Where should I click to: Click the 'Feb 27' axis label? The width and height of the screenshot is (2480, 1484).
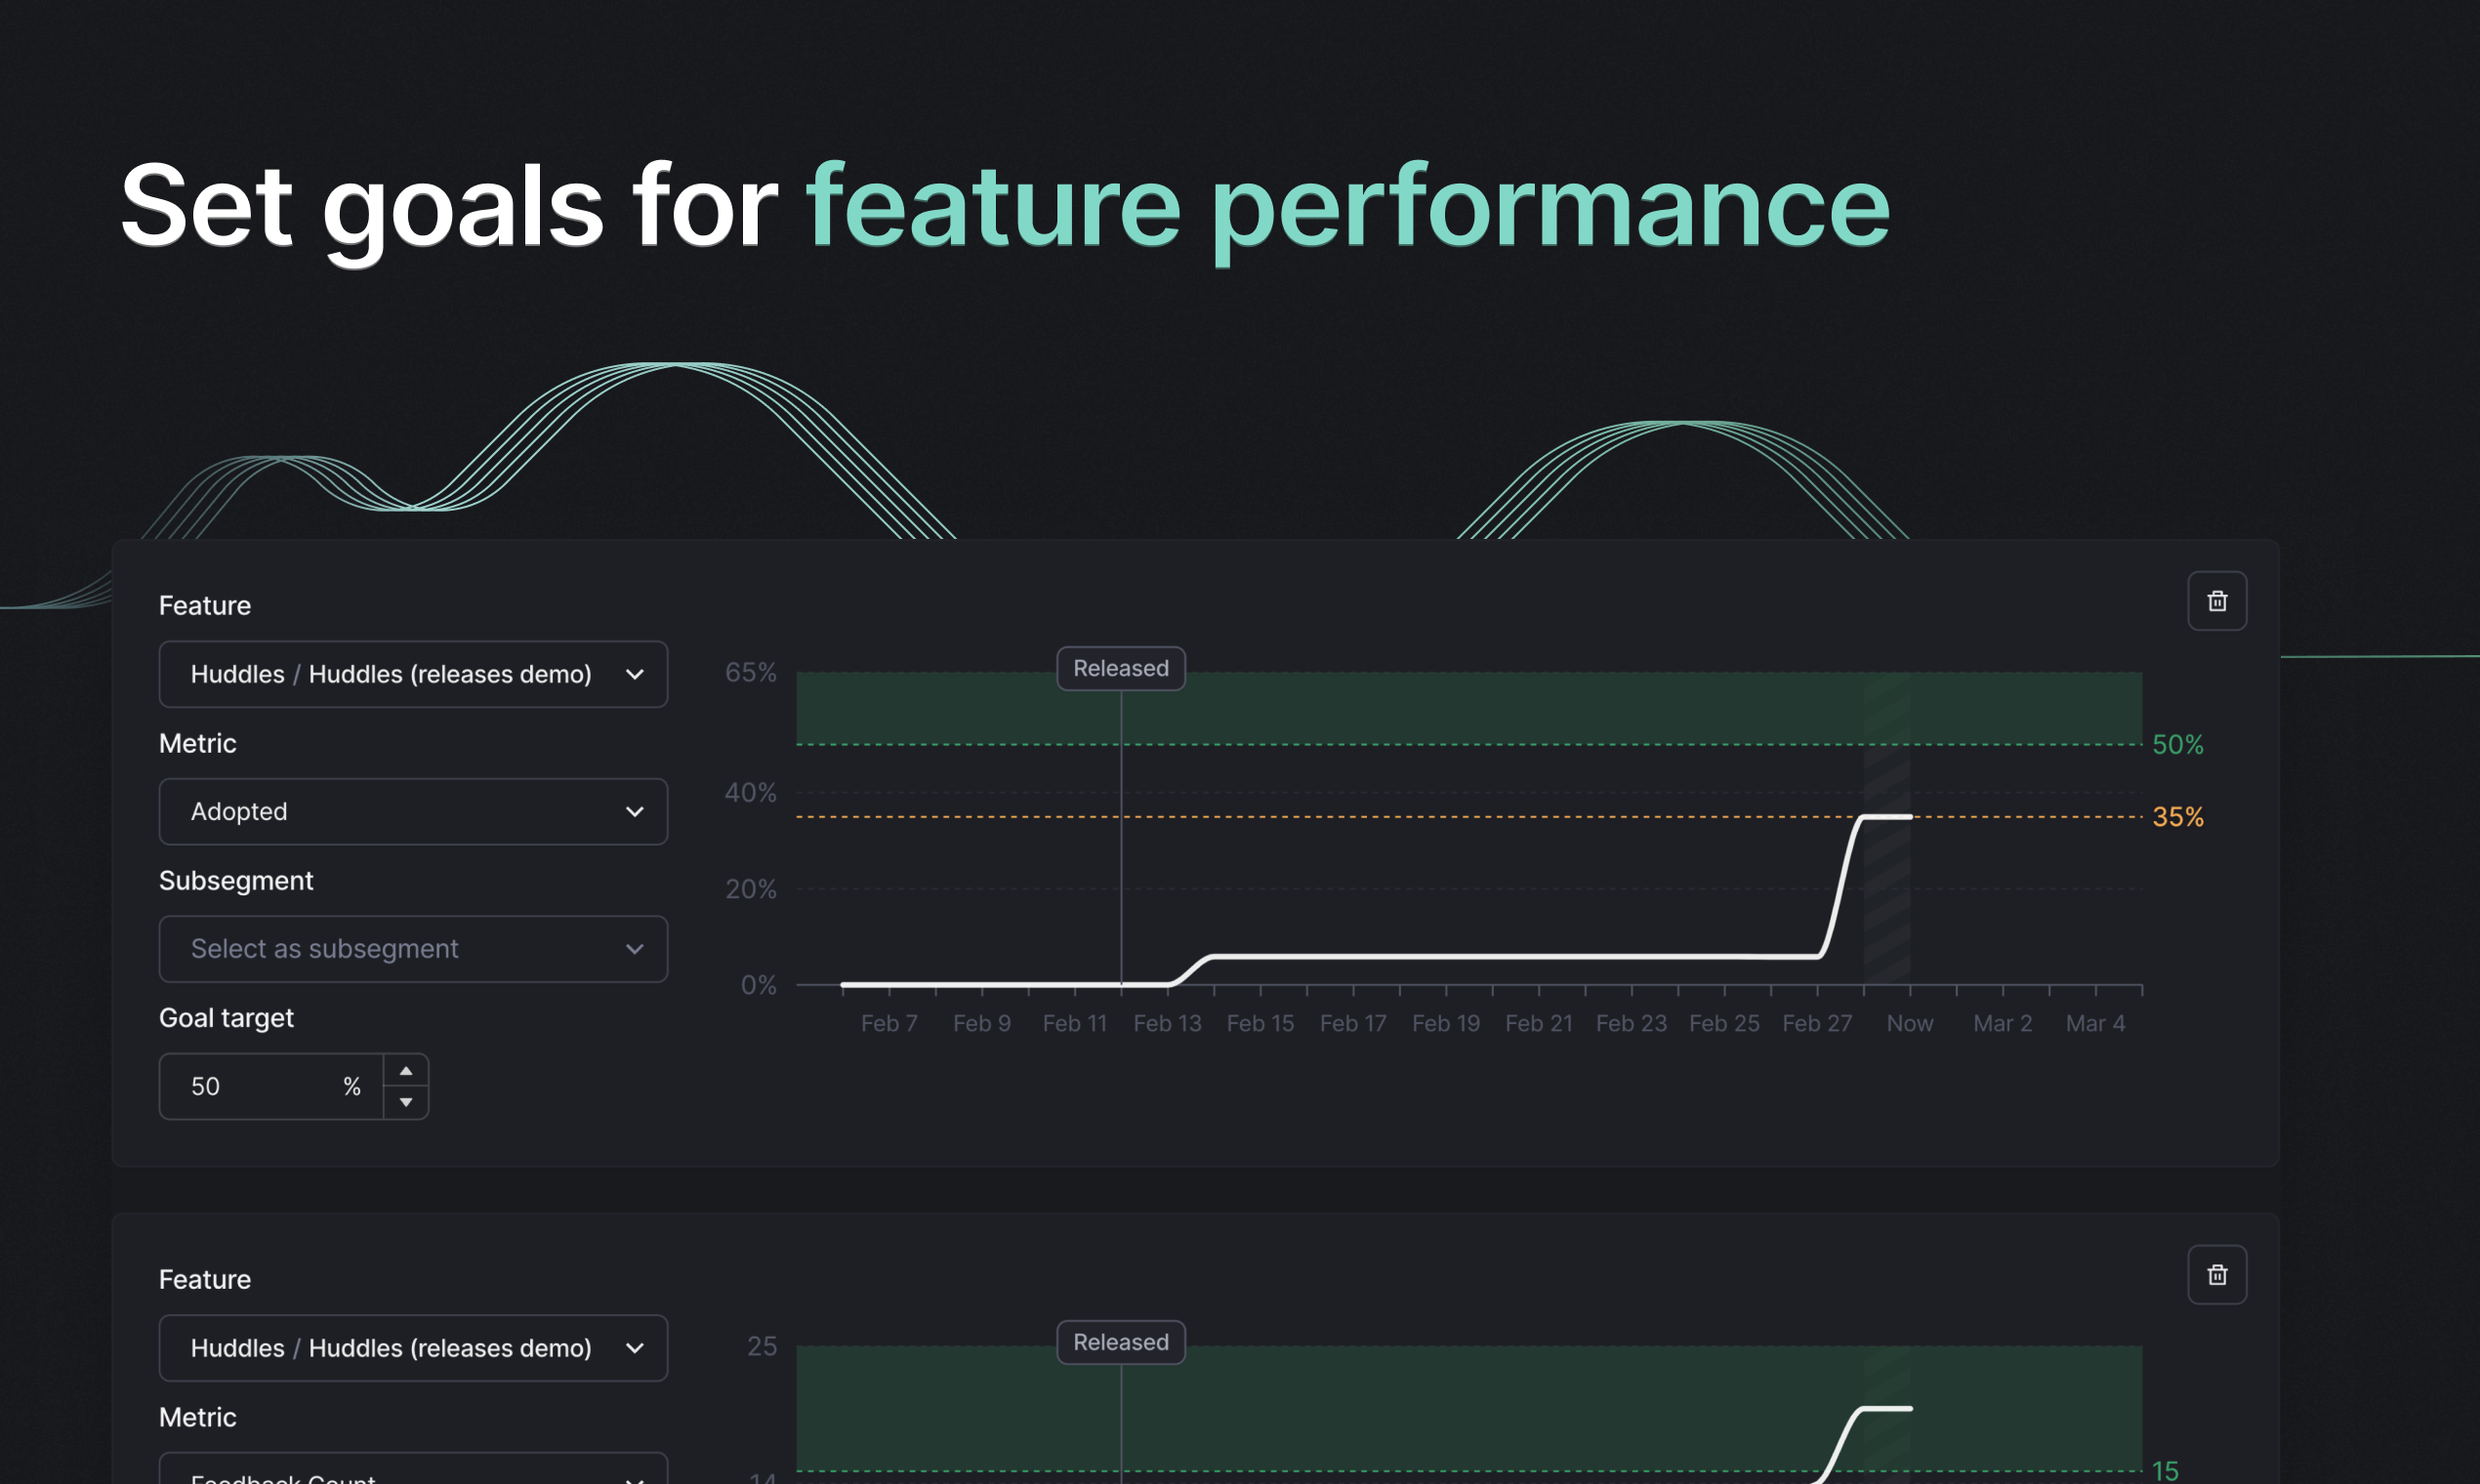click(1817, 1023)
